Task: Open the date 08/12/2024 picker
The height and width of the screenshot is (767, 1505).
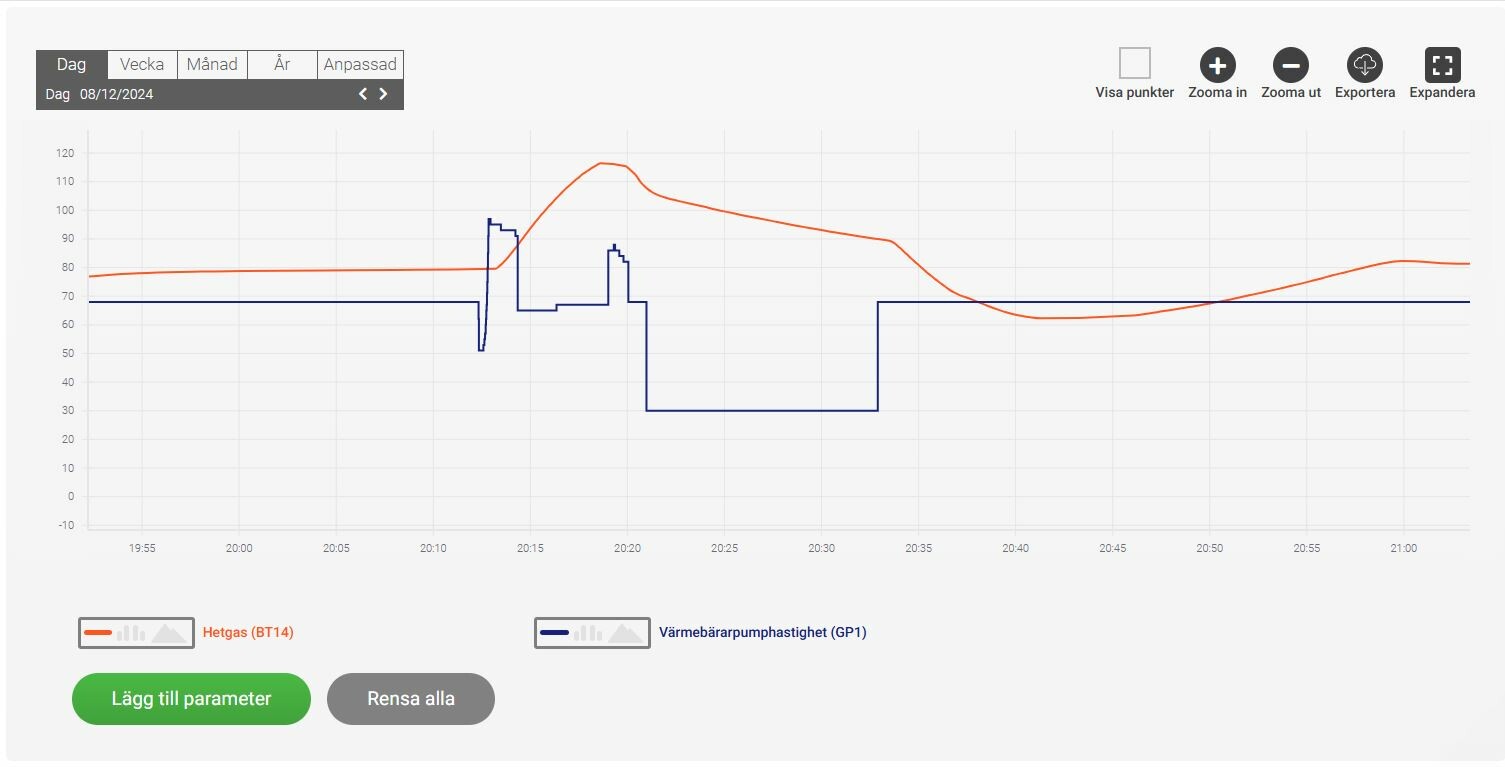Action: 116,95
